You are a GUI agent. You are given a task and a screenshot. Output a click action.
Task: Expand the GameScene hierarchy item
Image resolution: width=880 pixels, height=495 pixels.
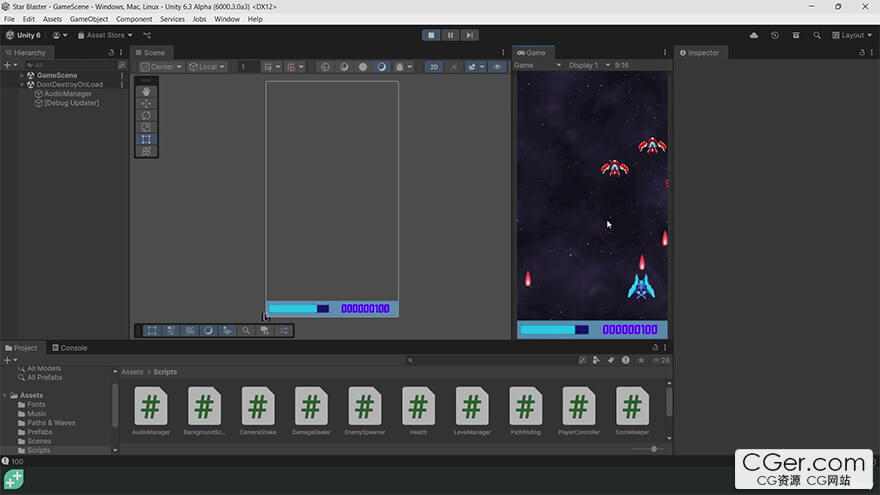tap(22, 75)
